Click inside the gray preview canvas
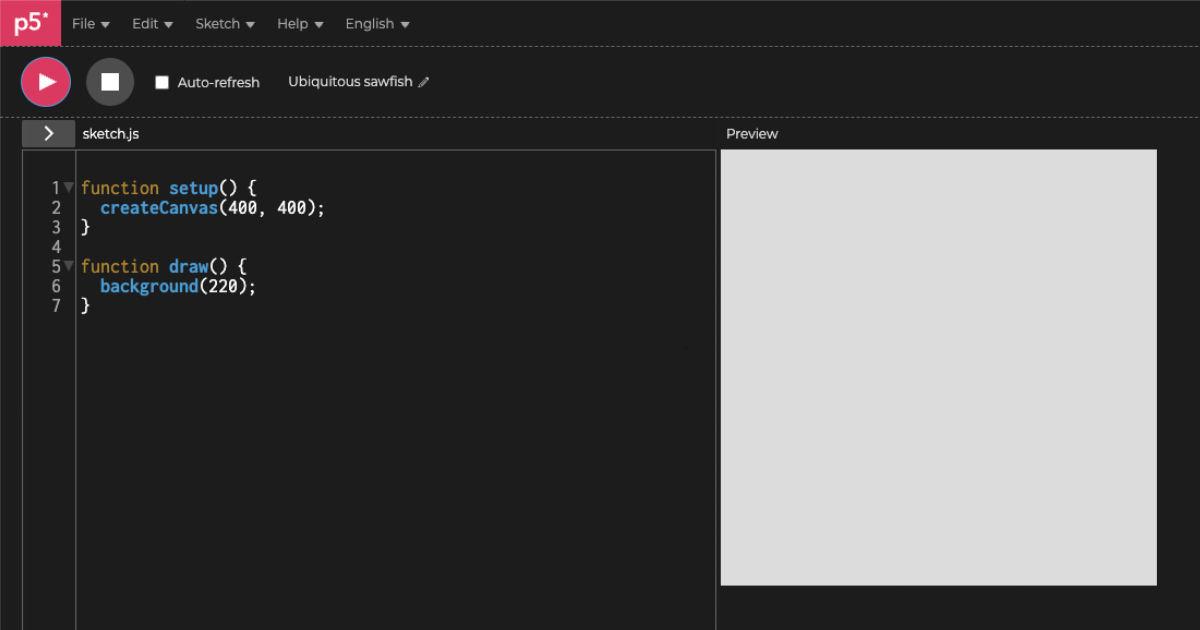 [x=939, y=367]
